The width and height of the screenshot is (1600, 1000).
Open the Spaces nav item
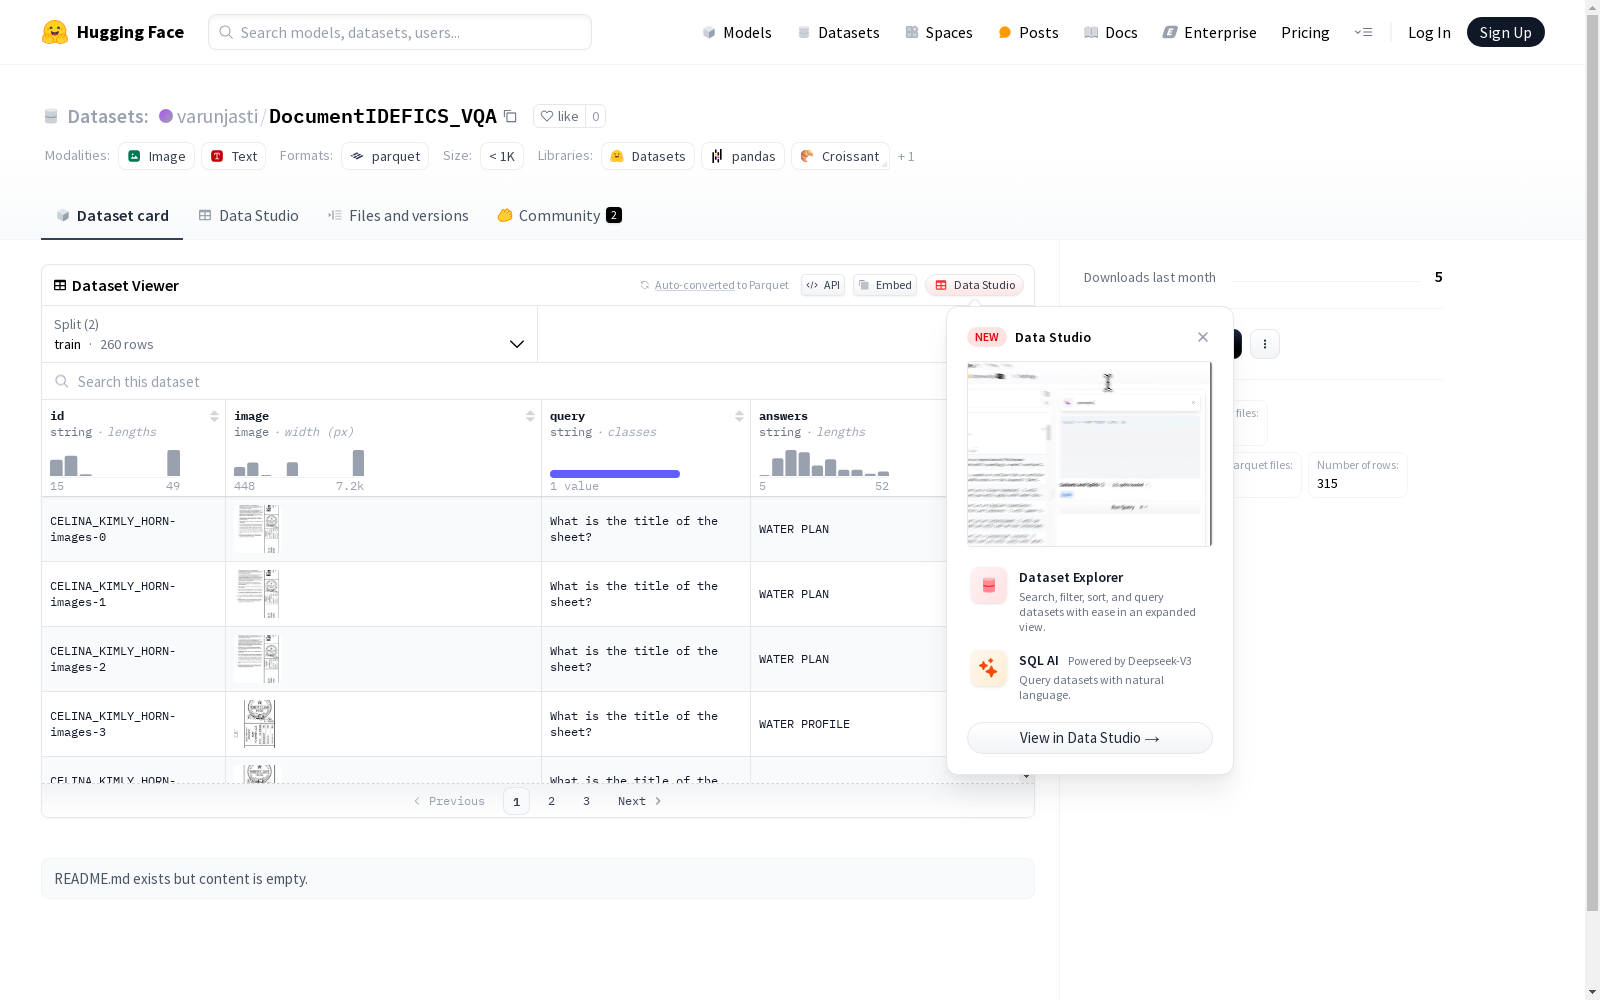939,32
